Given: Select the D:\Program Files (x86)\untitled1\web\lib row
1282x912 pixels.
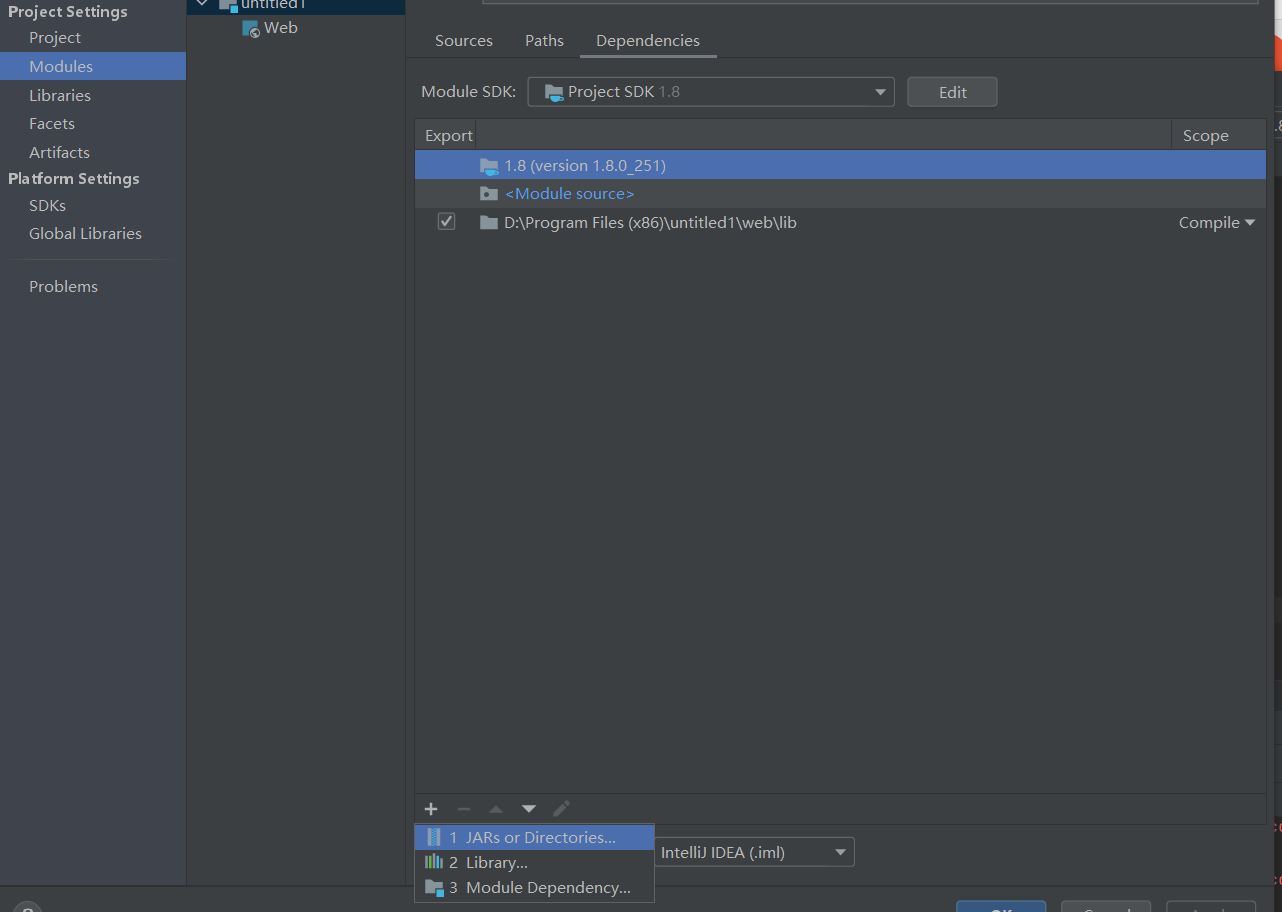Looking at the screenshot, I should click(840, 223).
